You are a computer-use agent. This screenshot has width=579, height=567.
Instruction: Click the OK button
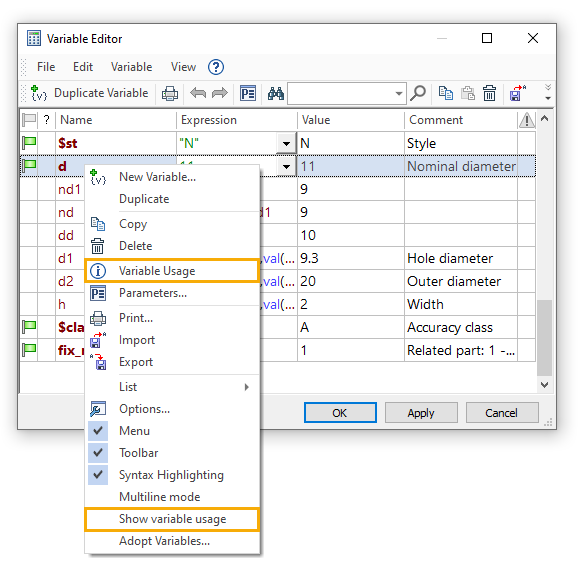pos(340,413)
